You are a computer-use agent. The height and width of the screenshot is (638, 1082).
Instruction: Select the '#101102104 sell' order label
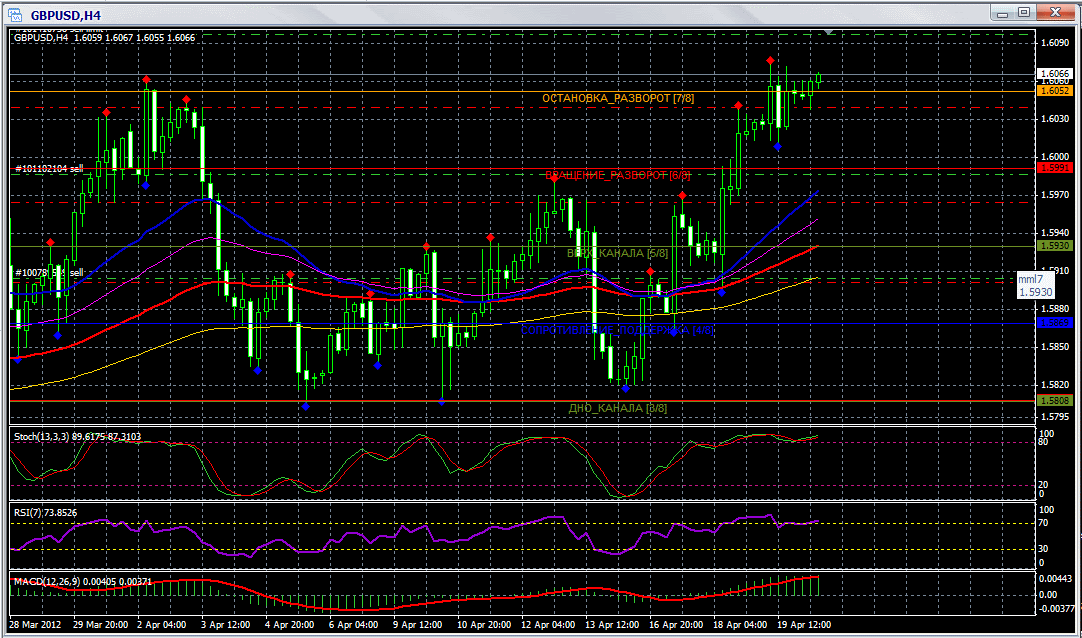click(49, 168)
